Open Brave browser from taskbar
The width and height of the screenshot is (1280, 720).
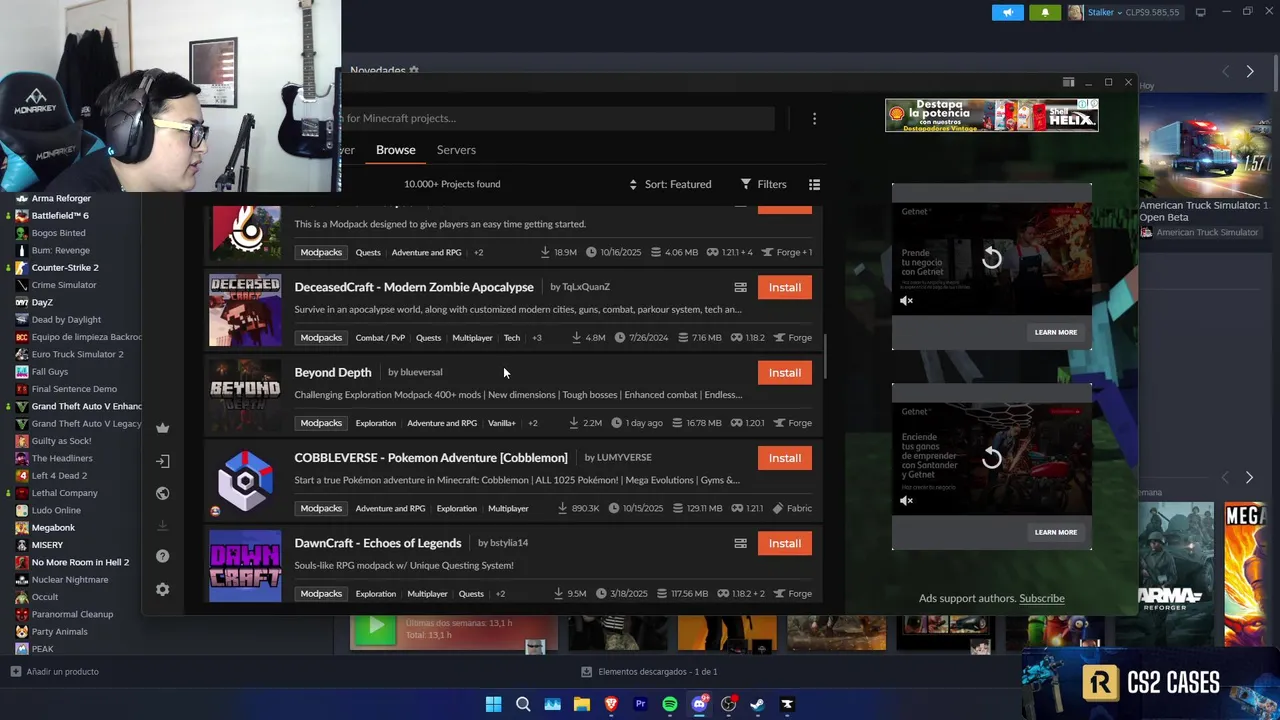click(611, 704)
